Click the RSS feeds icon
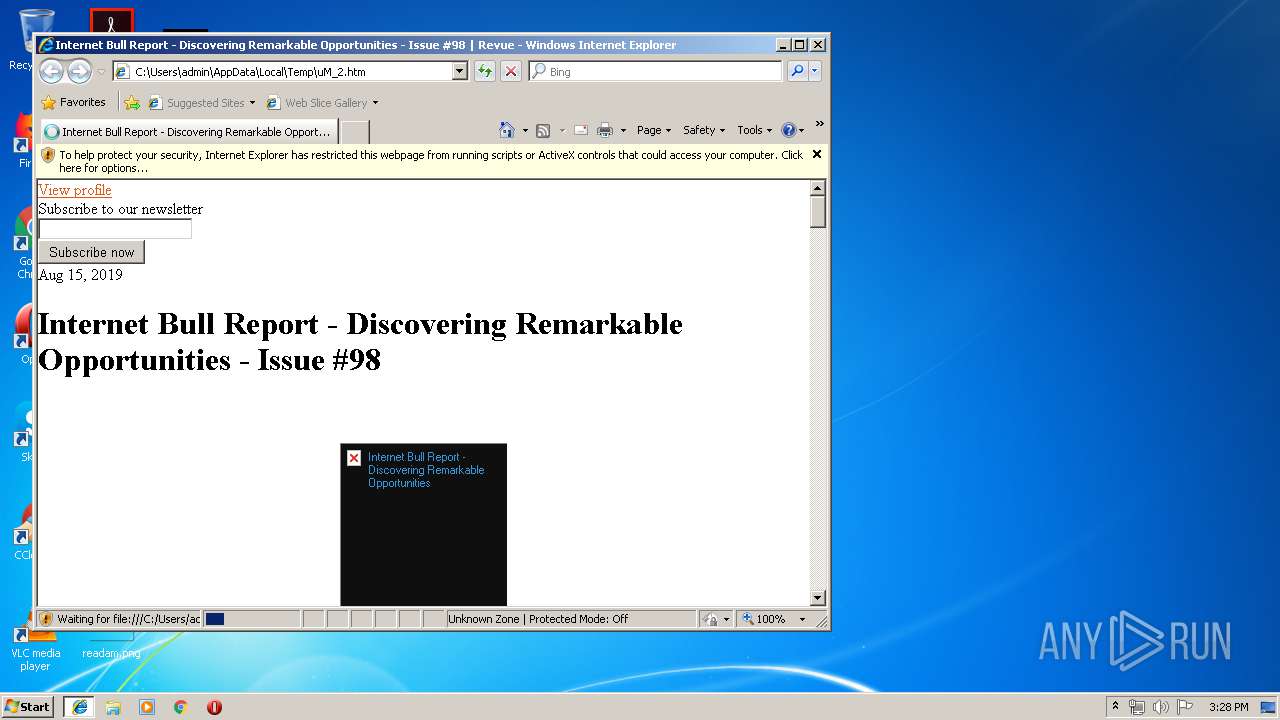Viewport: 1280px width, 720px height. tap(543, 130)
